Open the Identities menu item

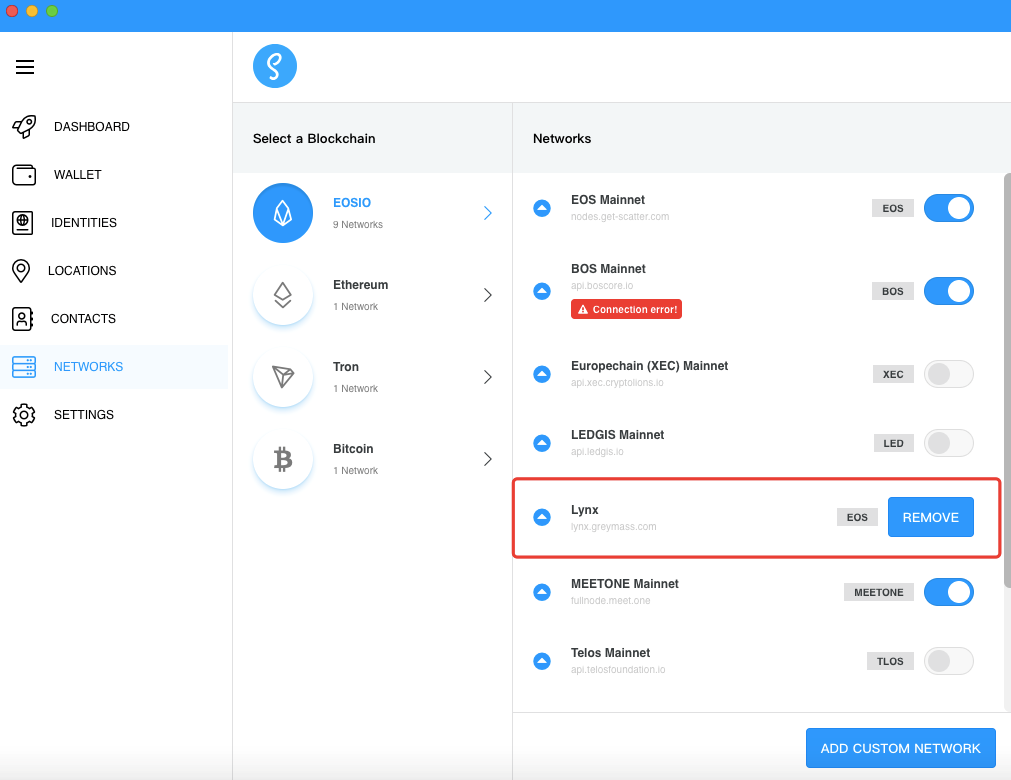click(113, 222)
